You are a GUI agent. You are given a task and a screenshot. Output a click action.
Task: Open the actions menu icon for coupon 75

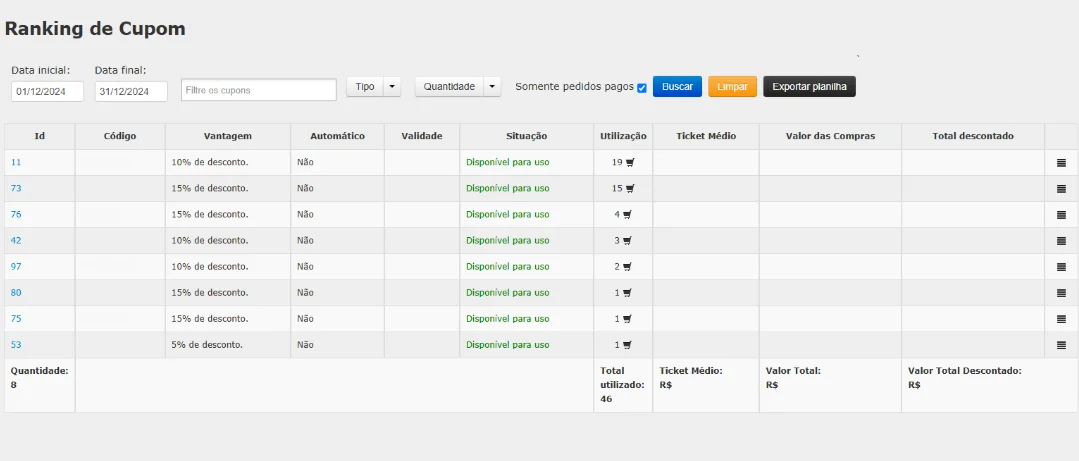coord(1061,319)
